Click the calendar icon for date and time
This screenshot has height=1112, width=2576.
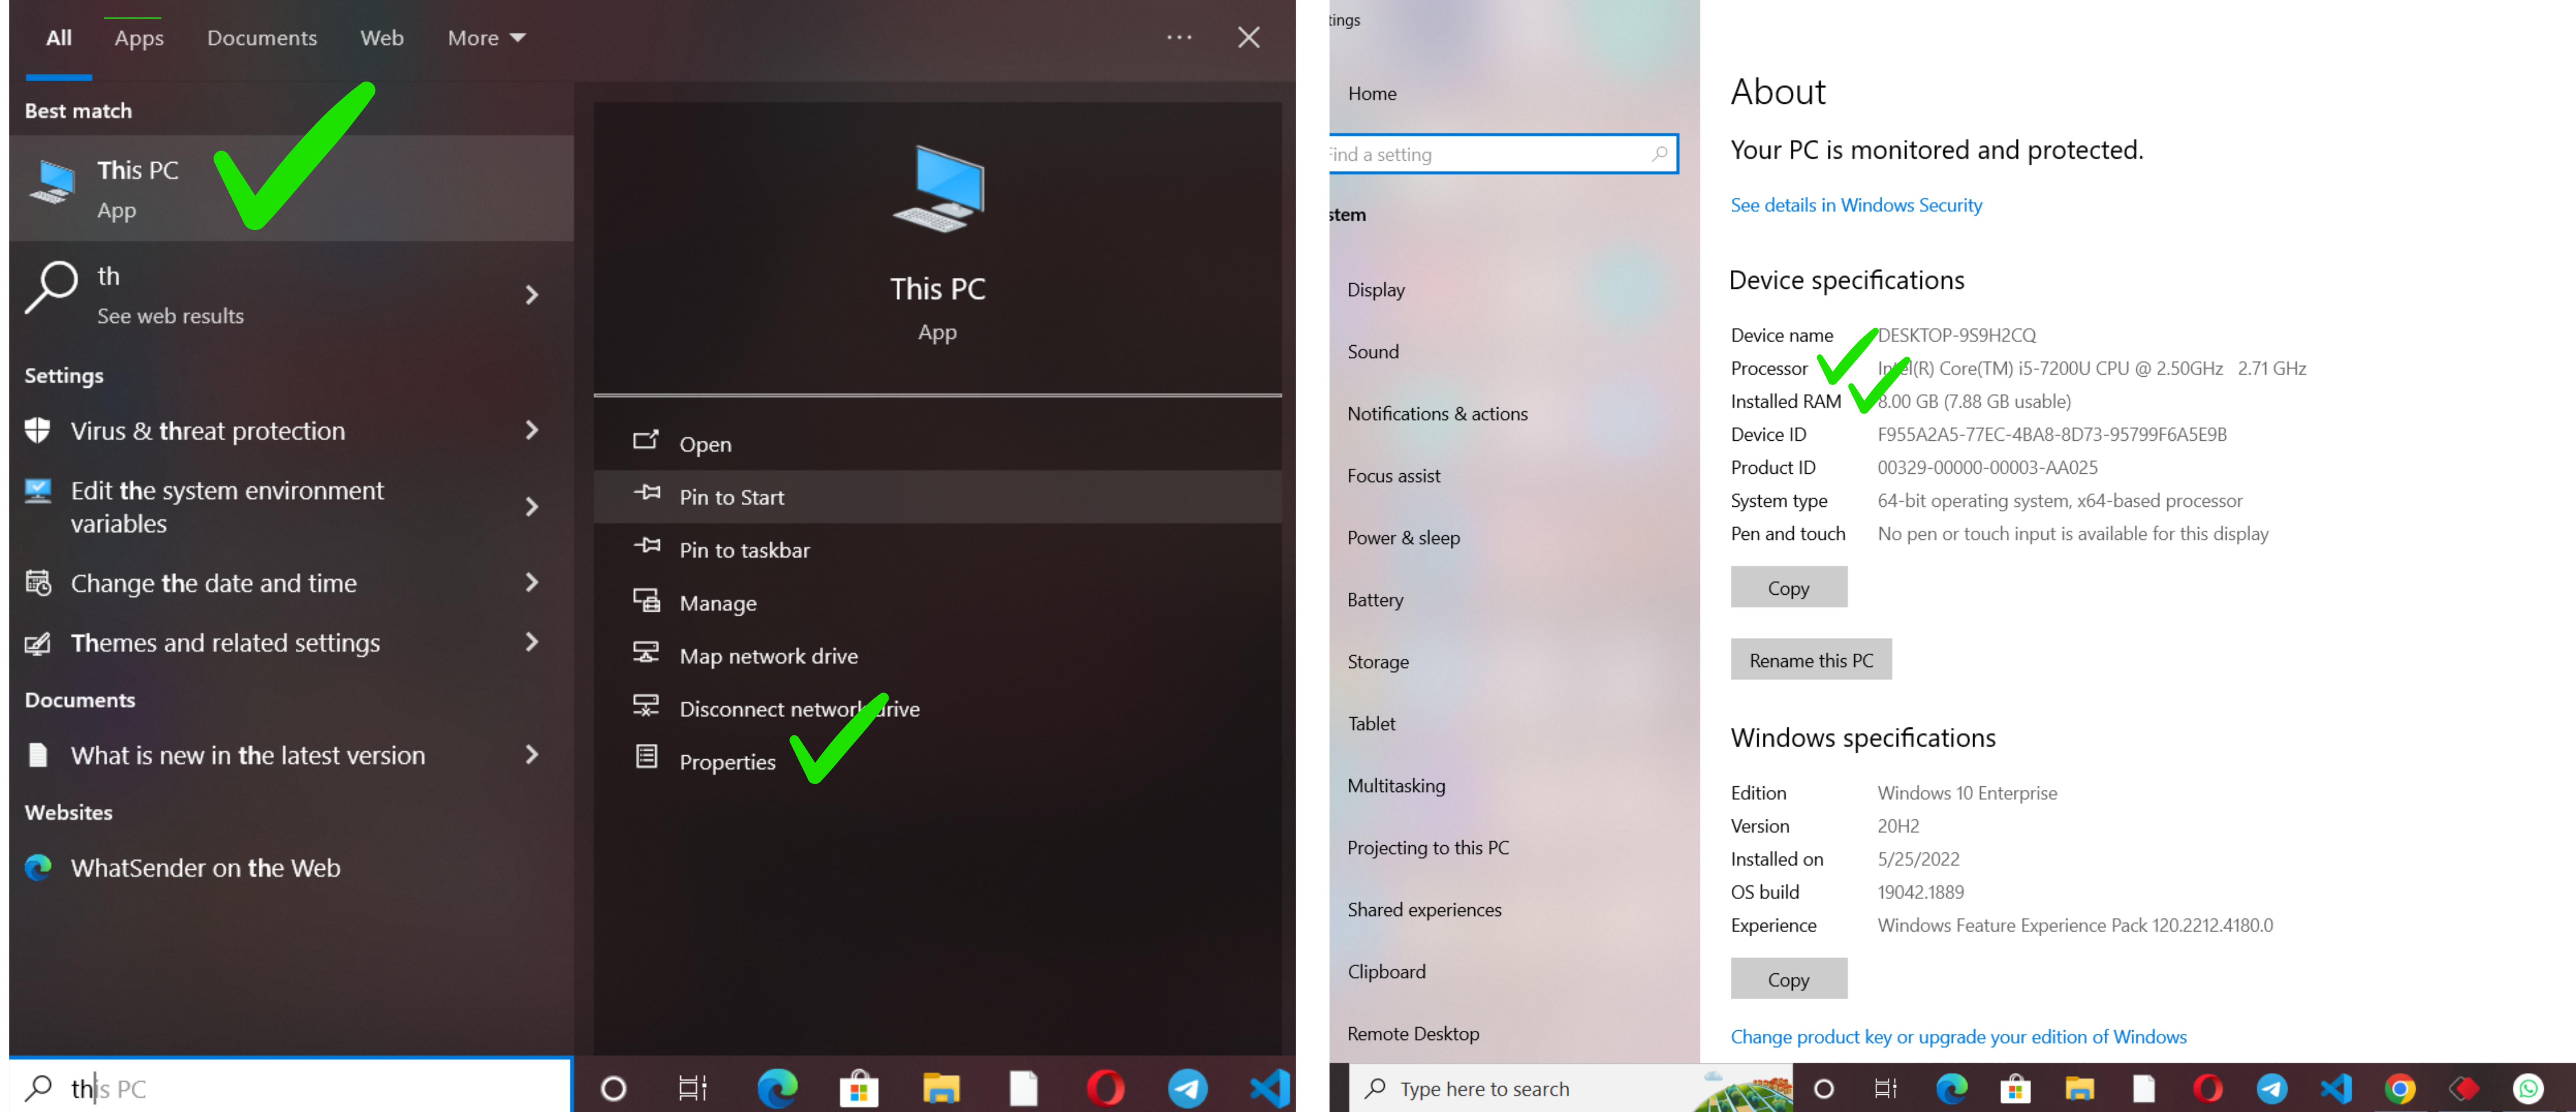[38, 582]
